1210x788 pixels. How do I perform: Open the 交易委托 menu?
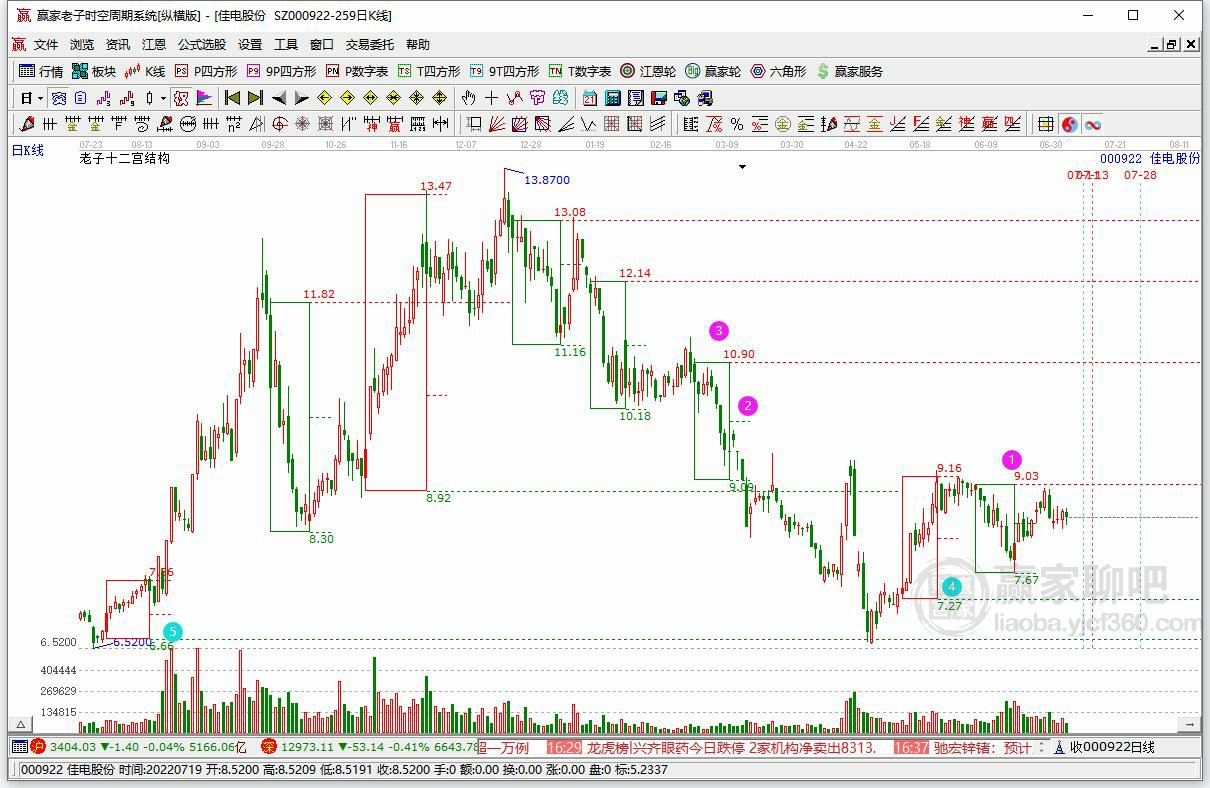(370, 45)
